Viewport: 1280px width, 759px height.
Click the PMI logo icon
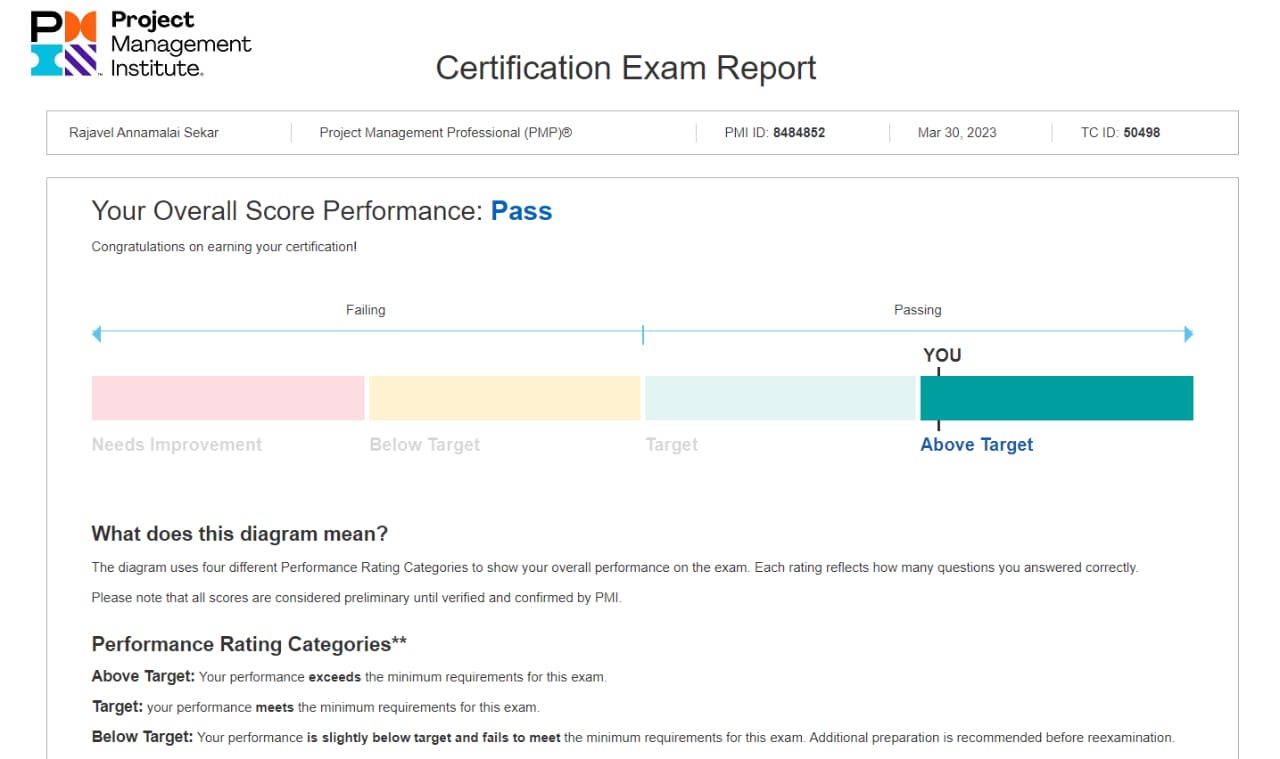coord(64,44)
